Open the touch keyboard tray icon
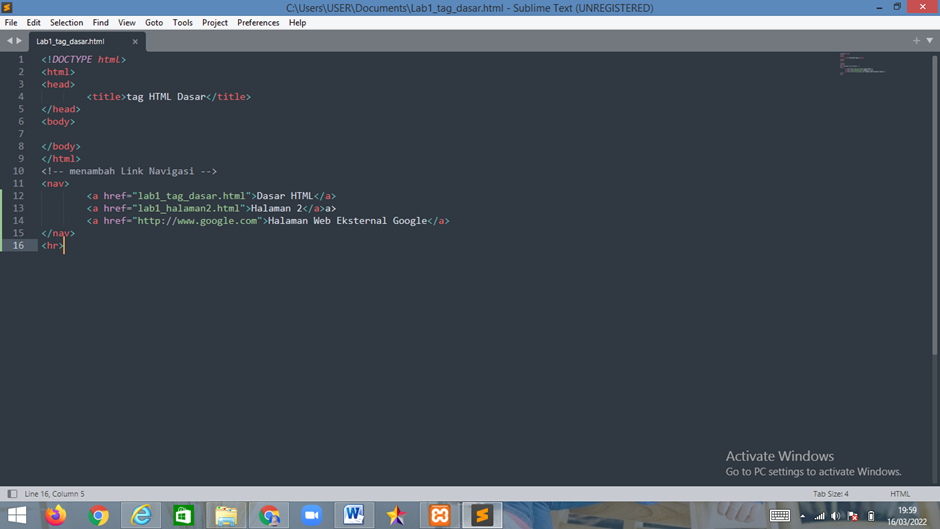940x529 pixels. click(x=779, y=516)
